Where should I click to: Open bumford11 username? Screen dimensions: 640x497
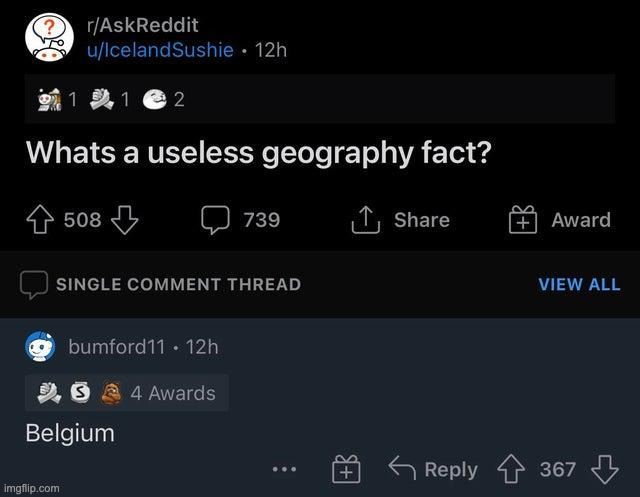pyautogui.click(x=117, y=347)
